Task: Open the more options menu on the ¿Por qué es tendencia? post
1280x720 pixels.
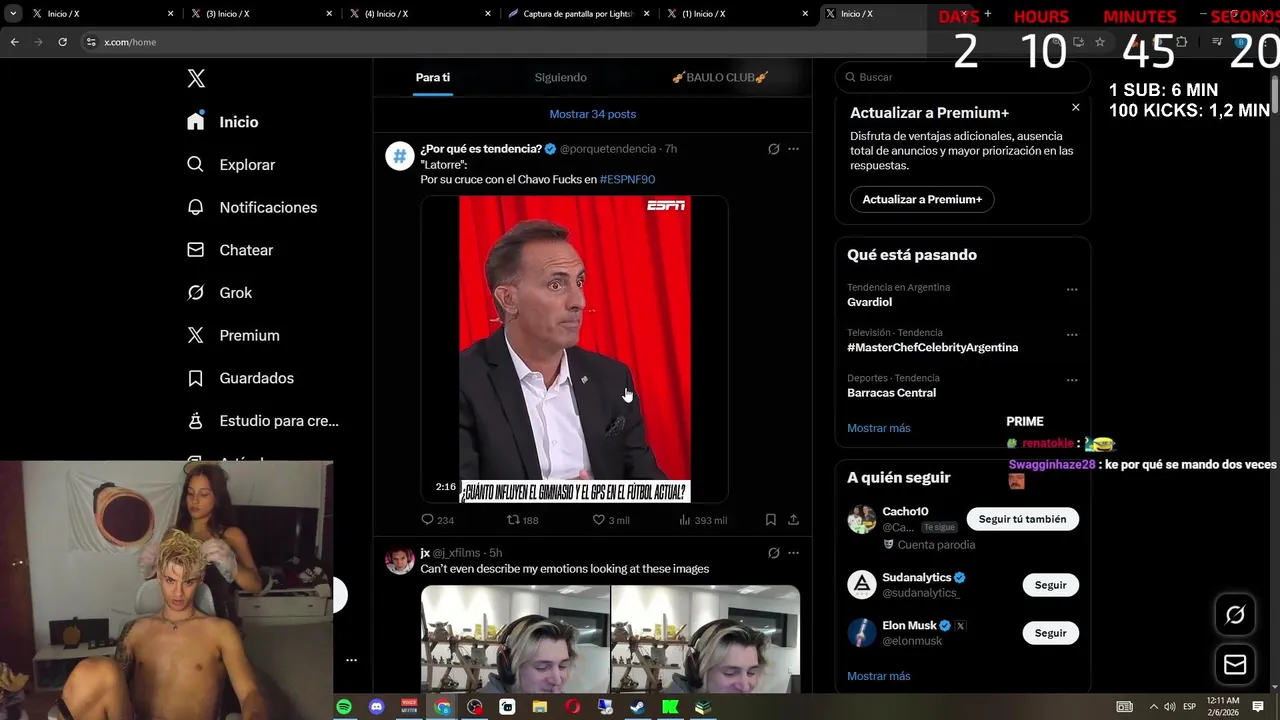Action: [793, 149]
